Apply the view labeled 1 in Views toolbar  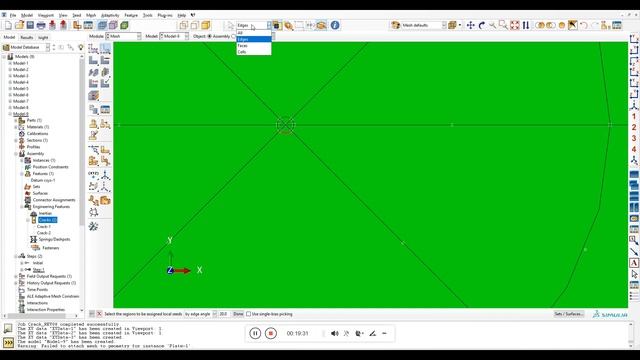coord(634,117)
